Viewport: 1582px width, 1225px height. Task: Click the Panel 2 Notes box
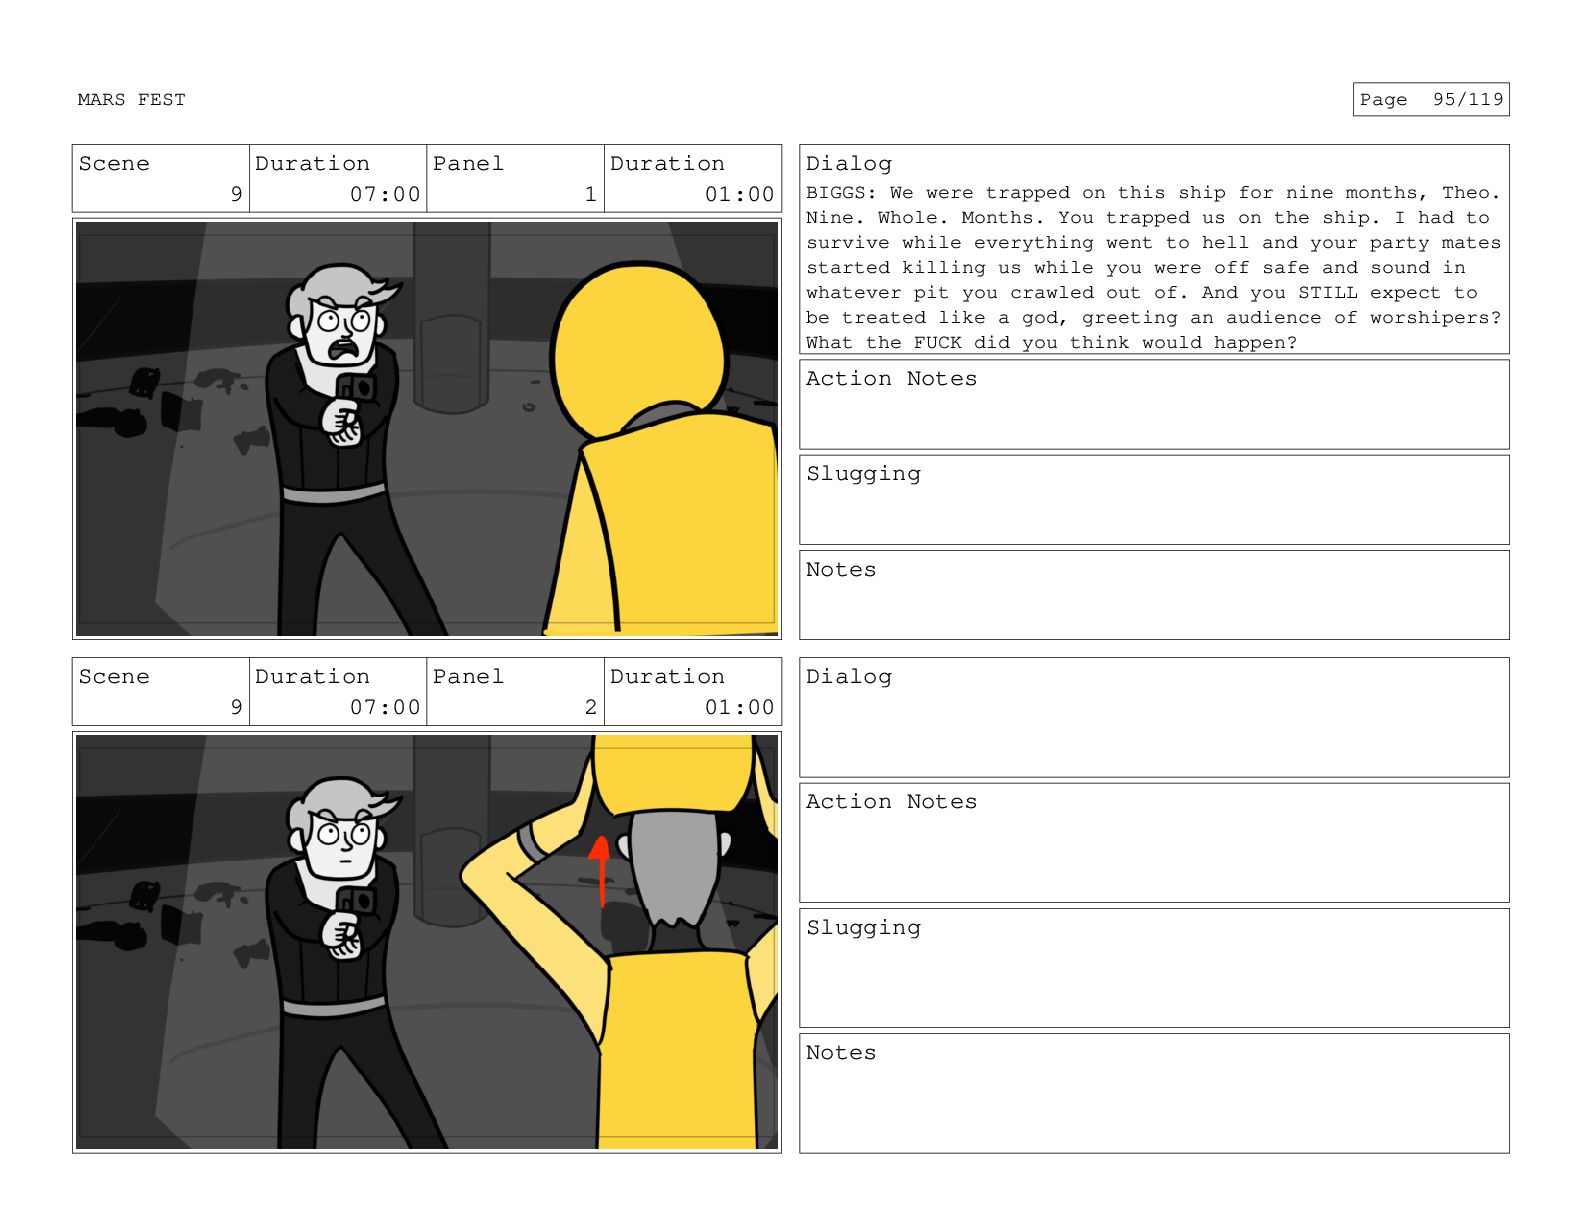1154,1093
